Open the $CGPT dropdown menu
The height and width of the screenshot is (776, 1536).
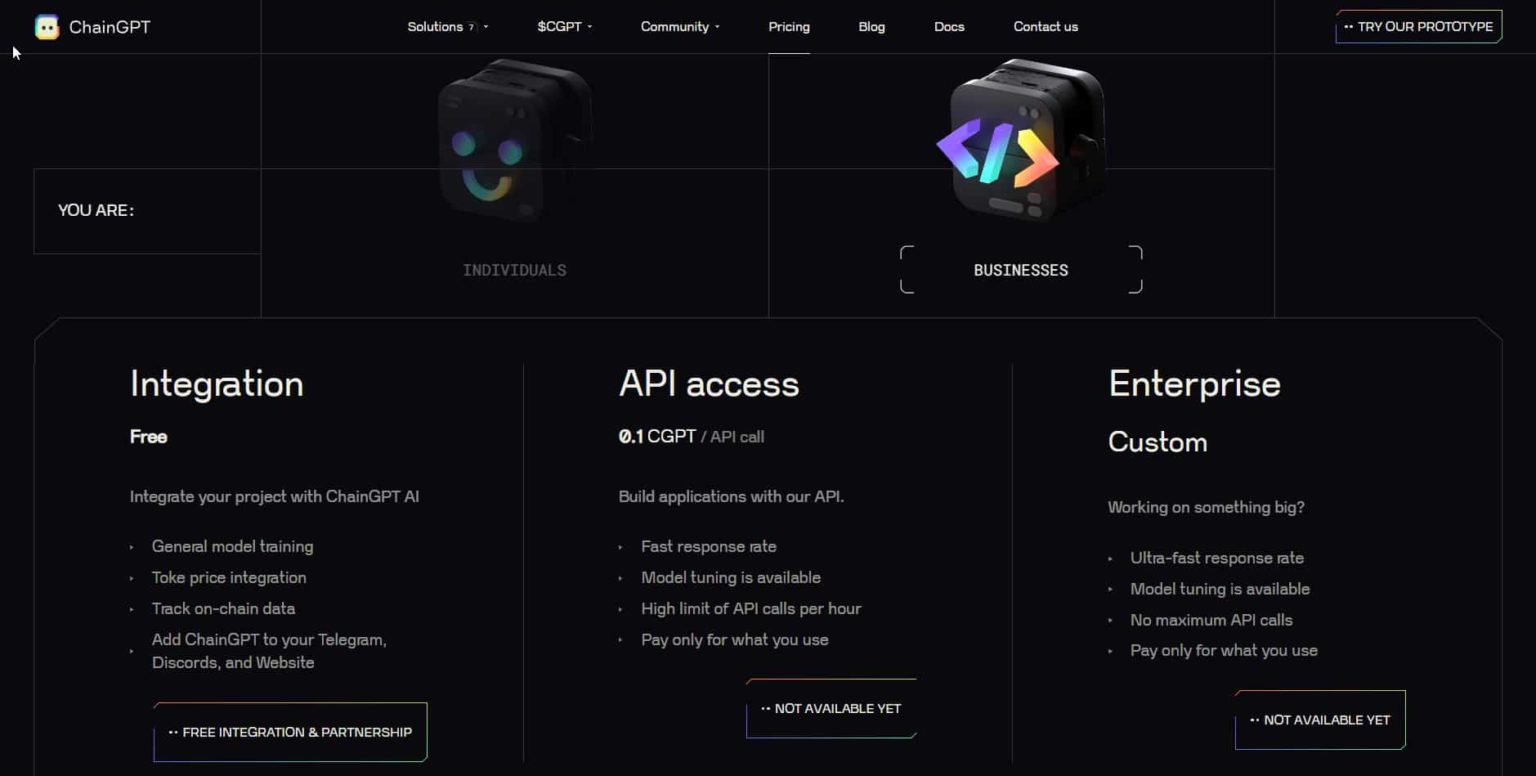pos(563,27)
